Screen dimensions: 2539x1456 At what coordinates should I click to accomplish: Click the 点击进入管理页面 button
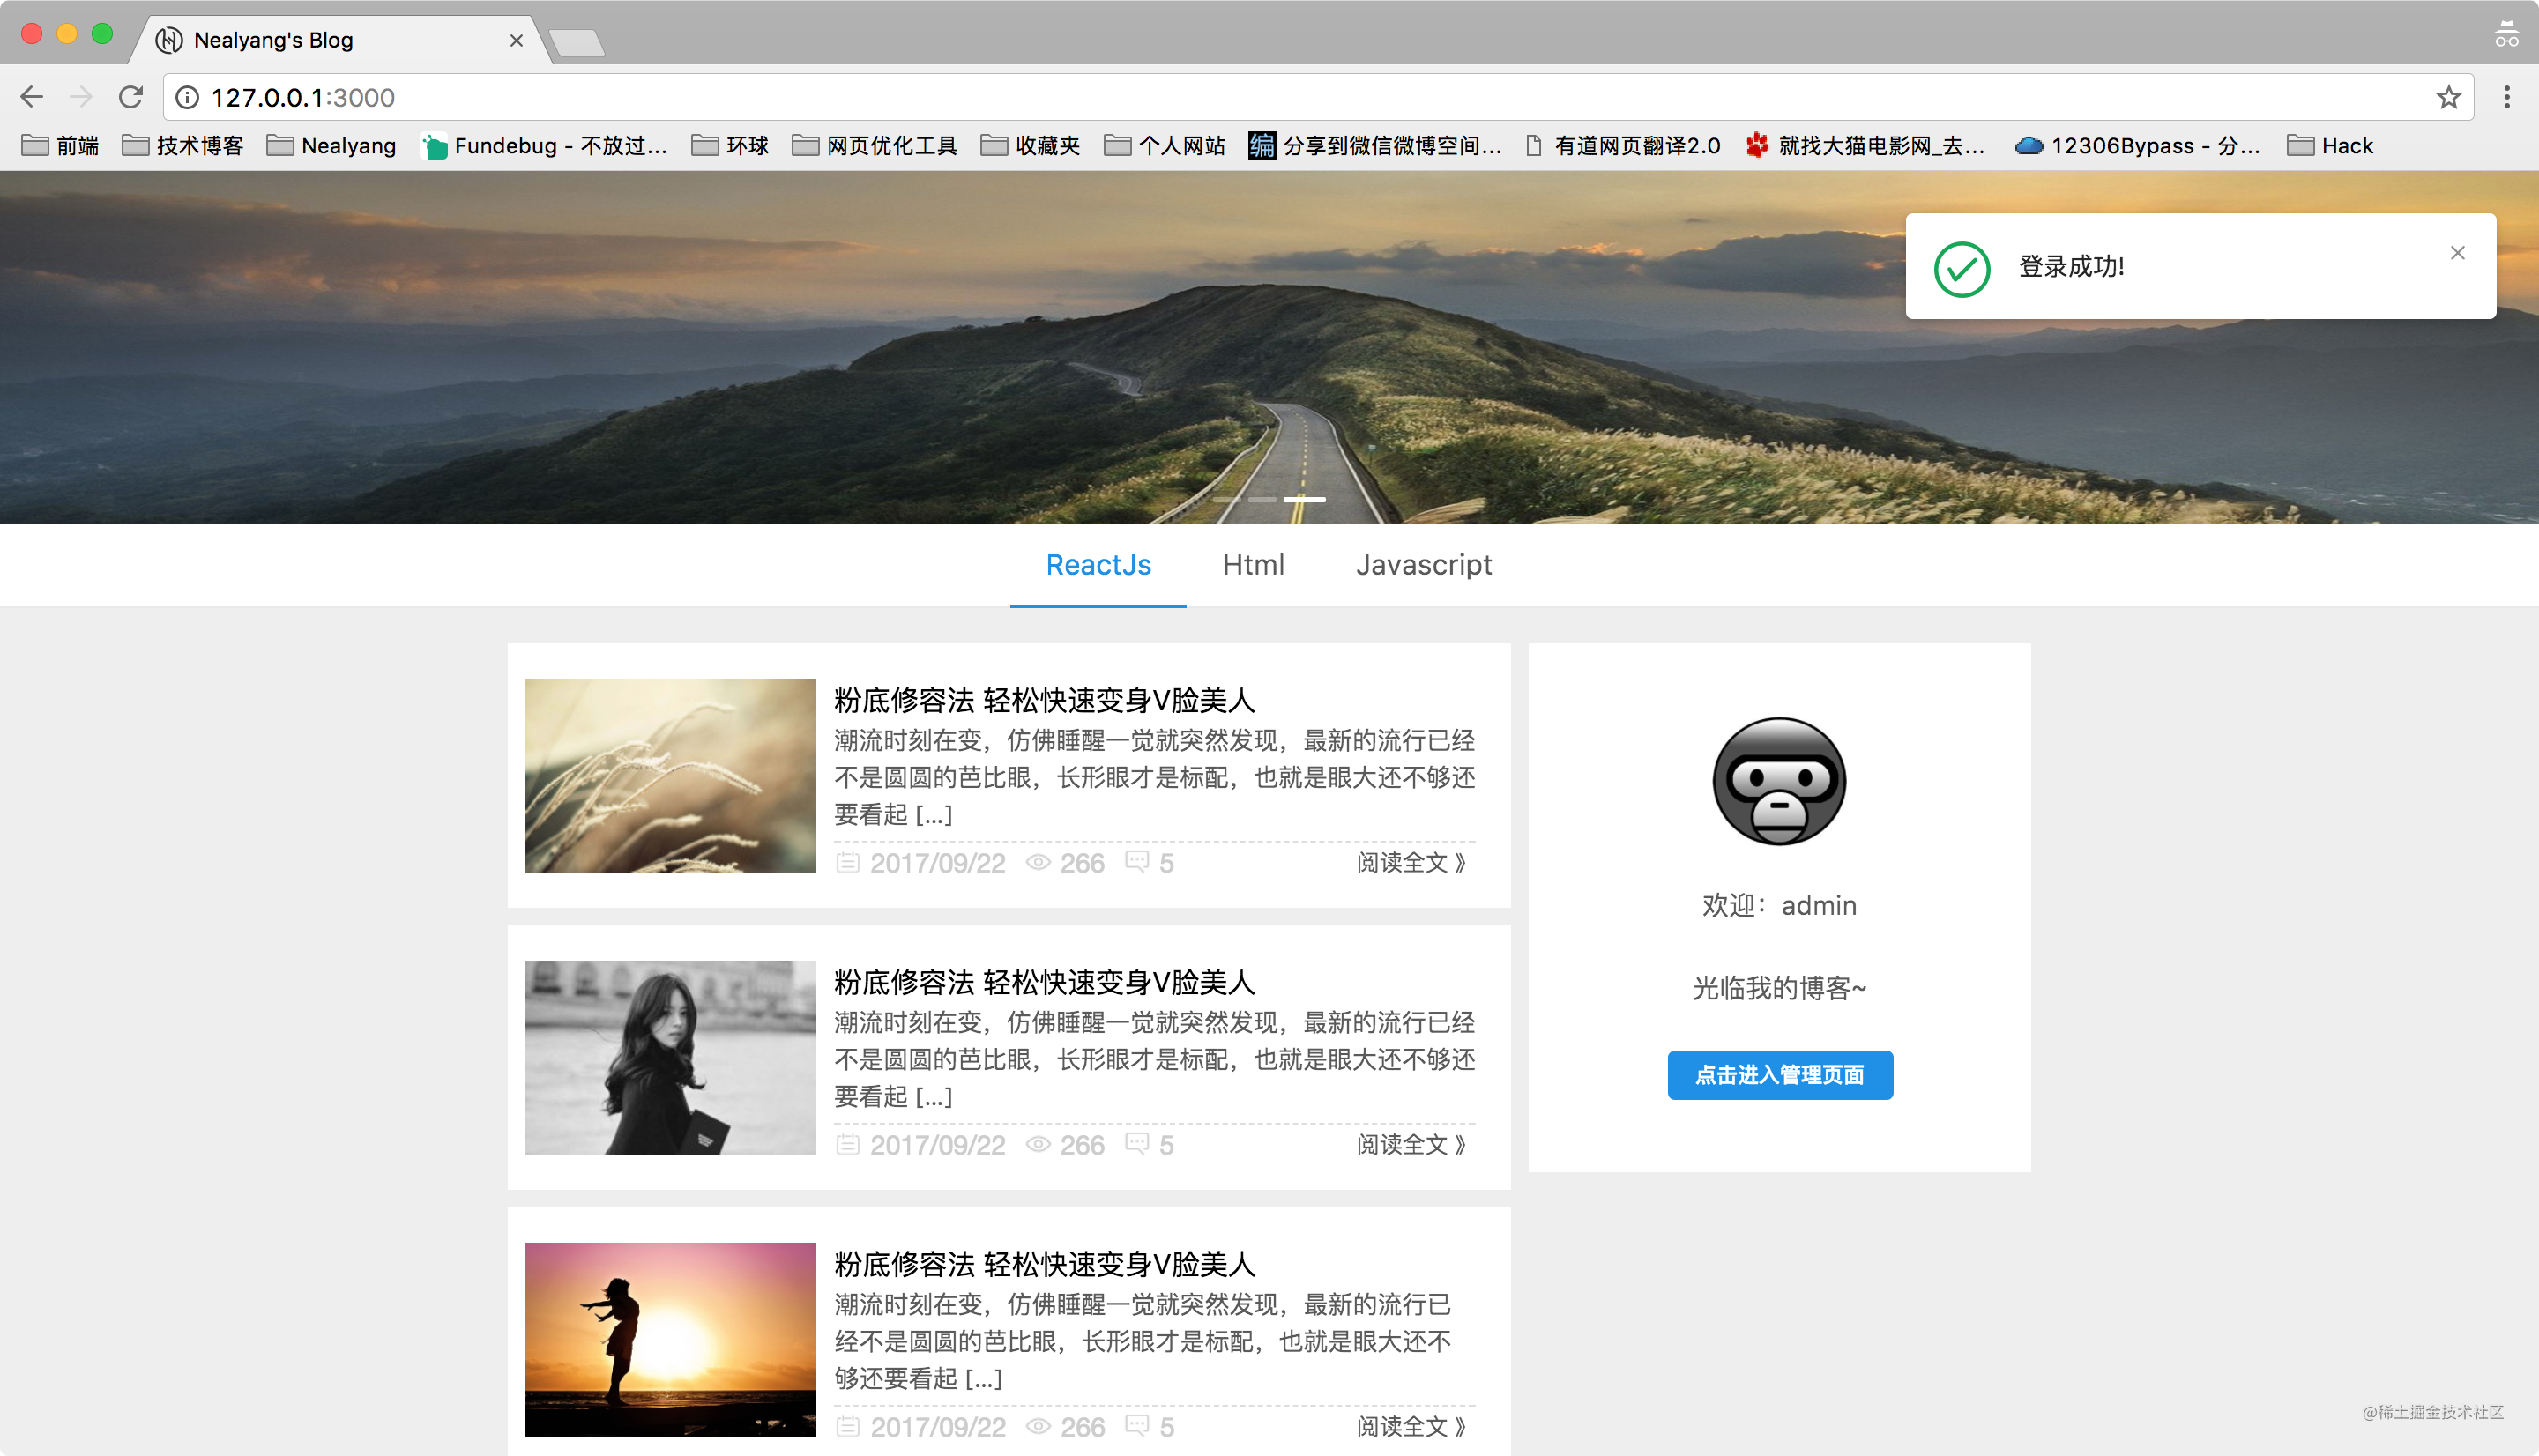tap(1779, 1075)
